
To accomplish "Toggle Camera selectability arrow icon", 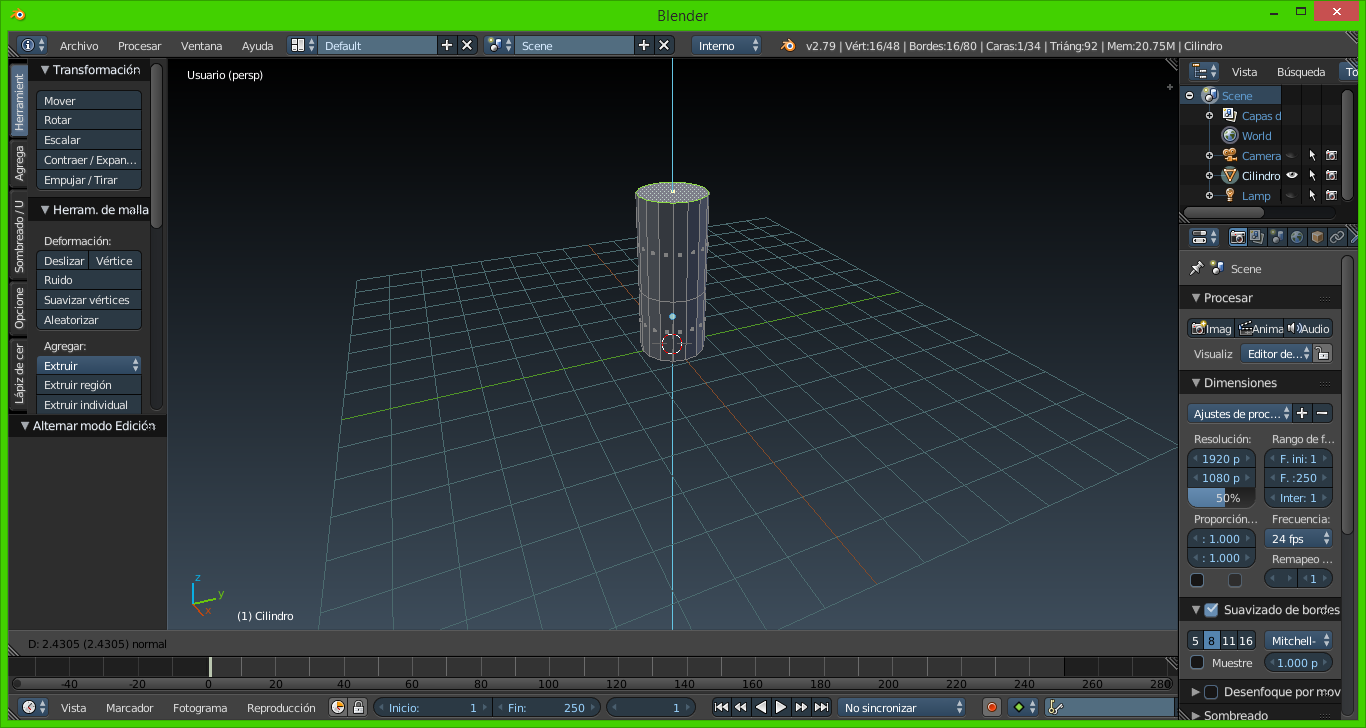I will point(1312,156).
